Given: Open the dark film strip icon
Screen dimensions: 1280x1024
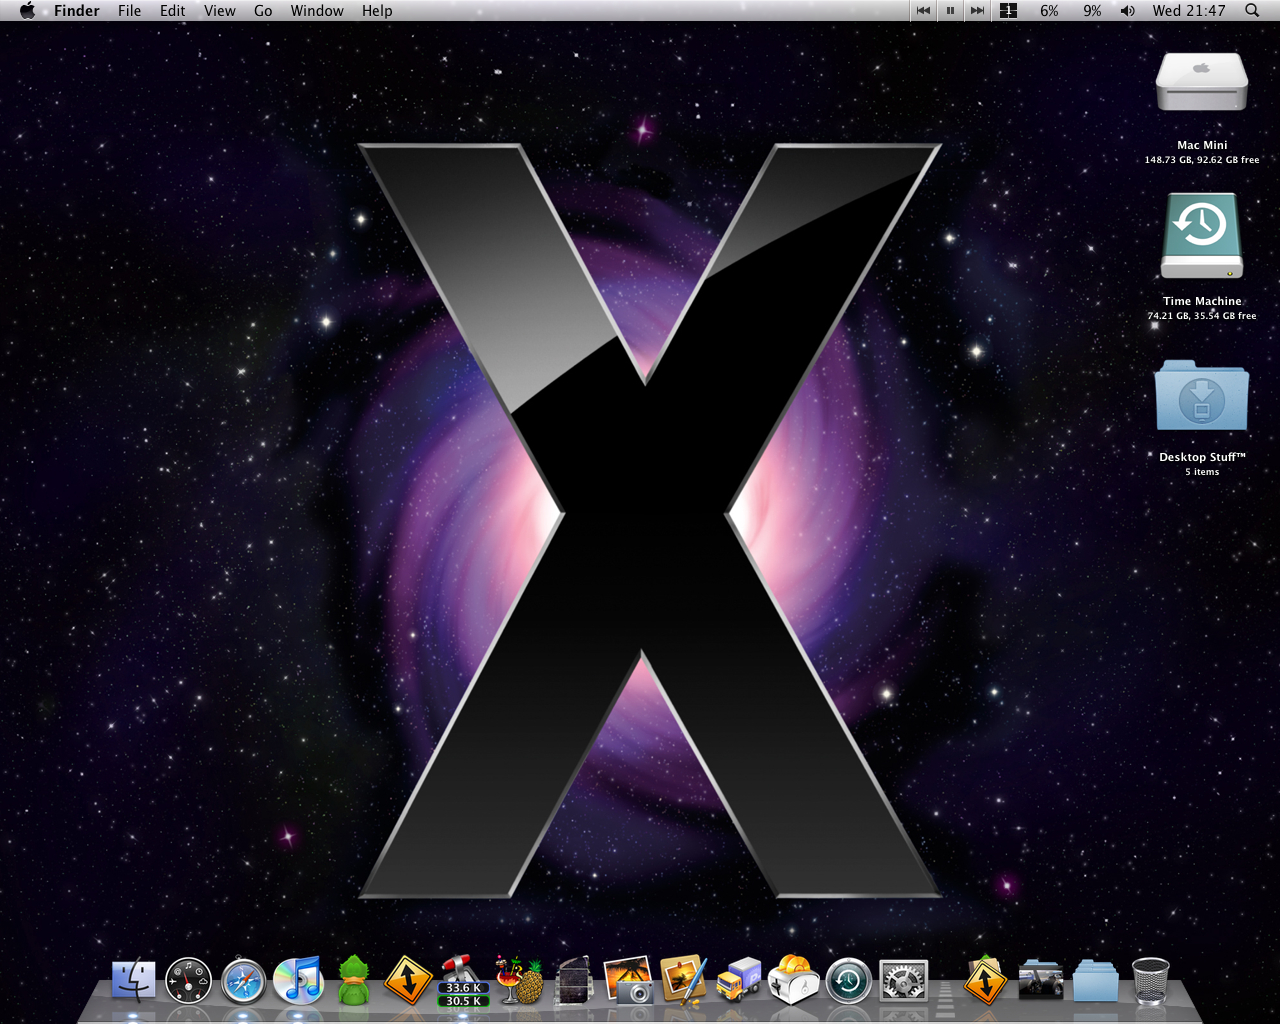Looking at the screenshot, I should point(574,980).
